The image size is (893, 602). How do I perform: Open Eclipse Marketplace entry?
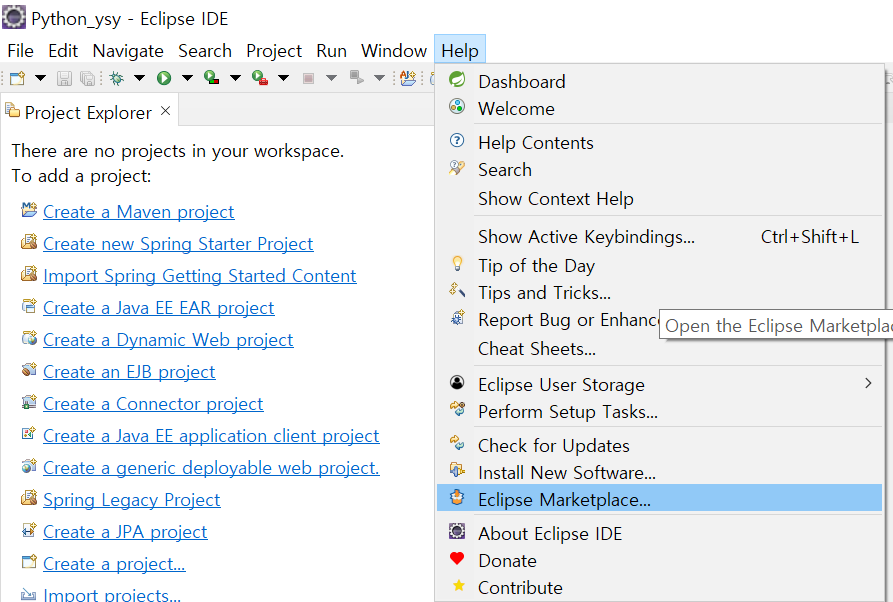point(659,499)
